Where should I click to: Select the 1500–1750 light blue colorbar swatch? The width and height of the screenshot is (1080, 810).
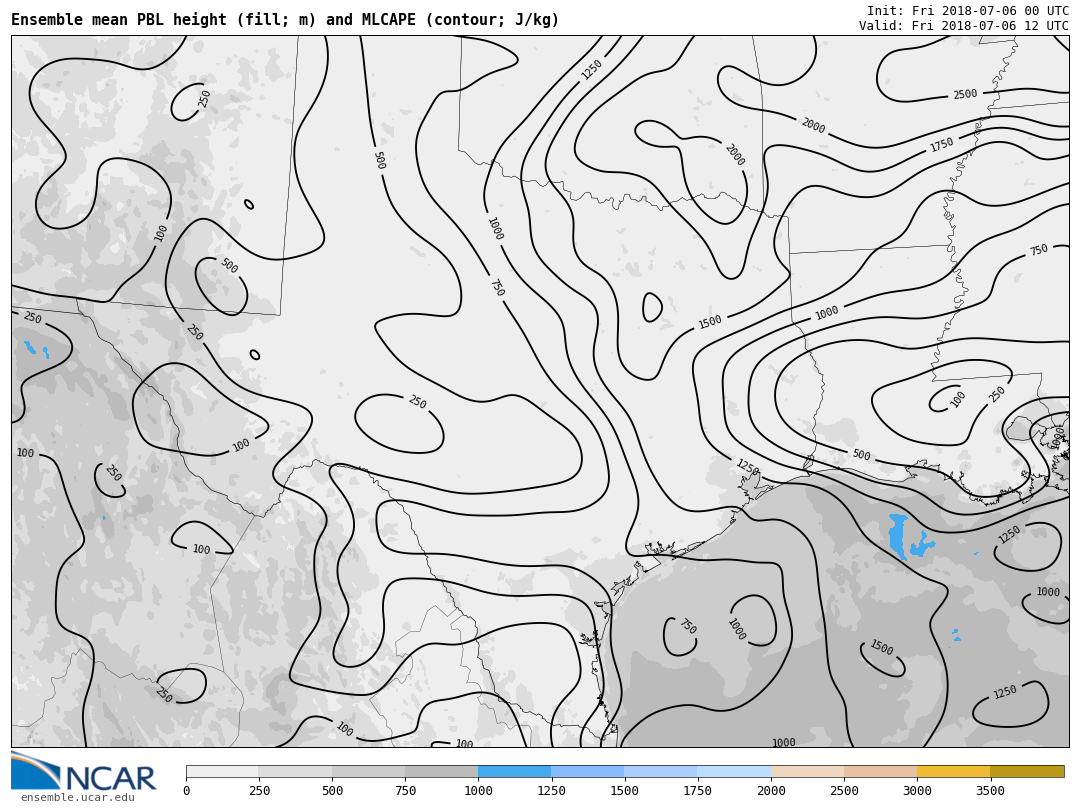click(660, 772)
